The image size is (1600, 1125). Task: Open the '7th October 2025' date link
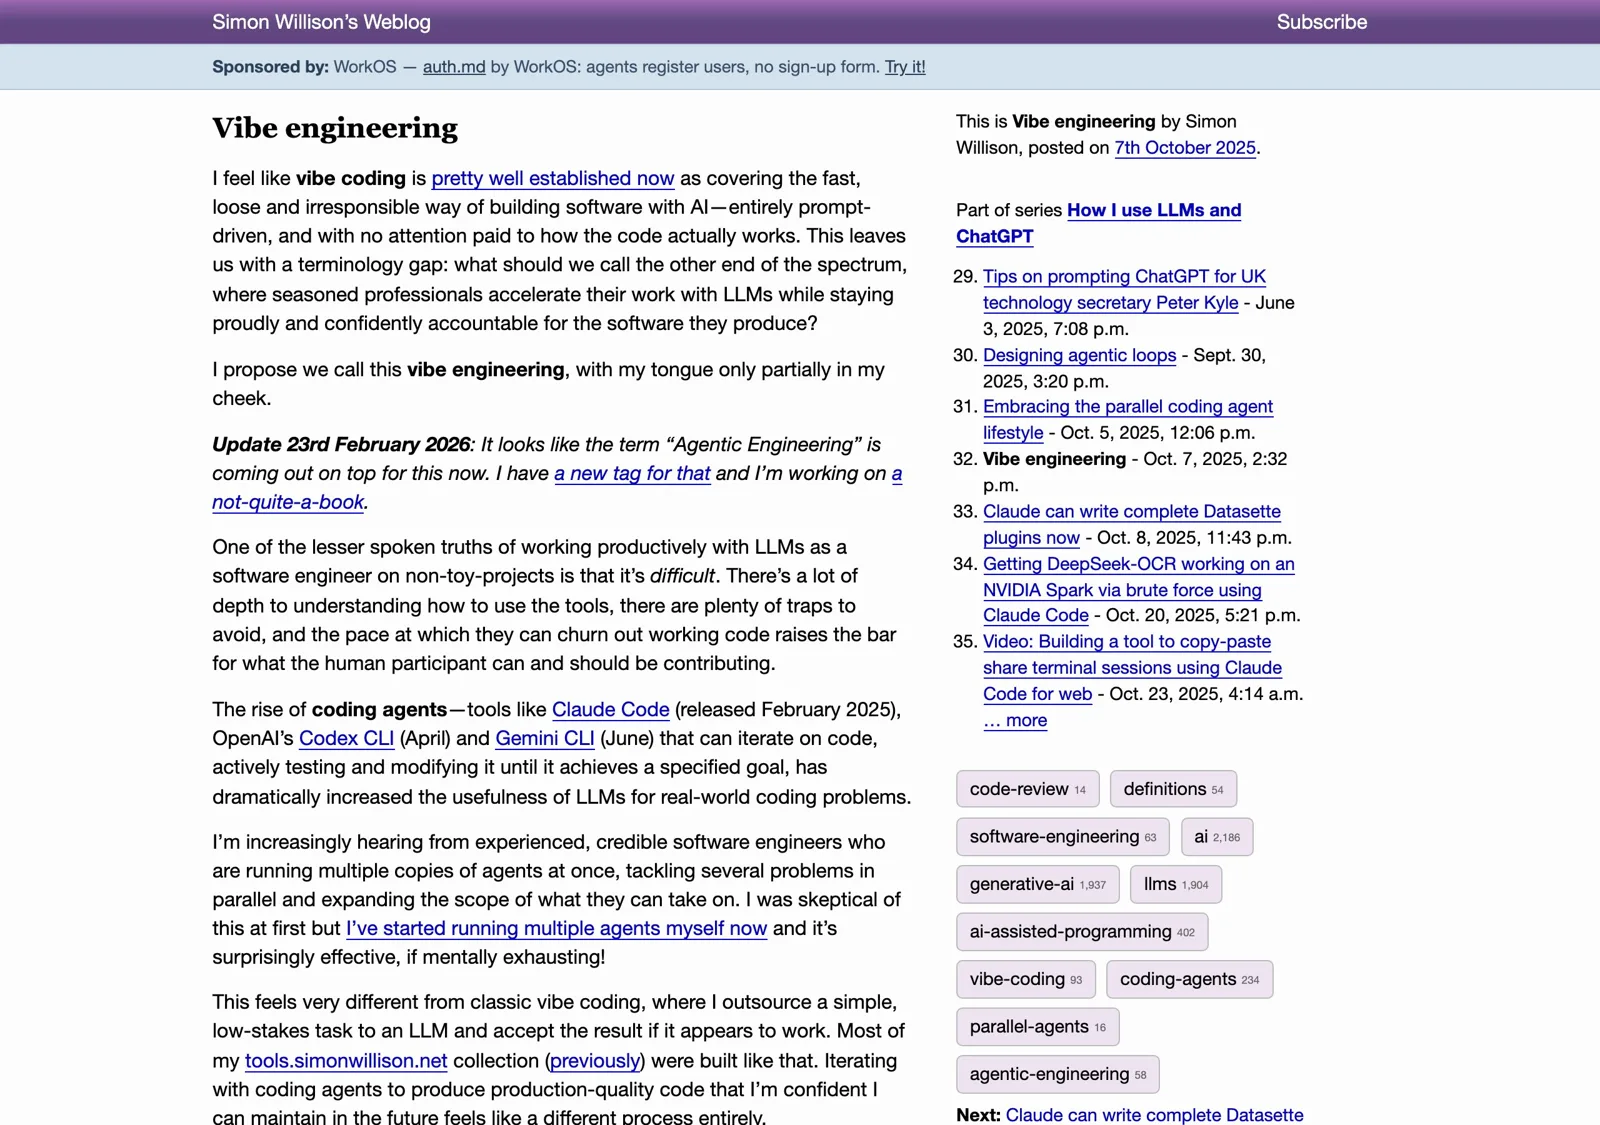1185,147
